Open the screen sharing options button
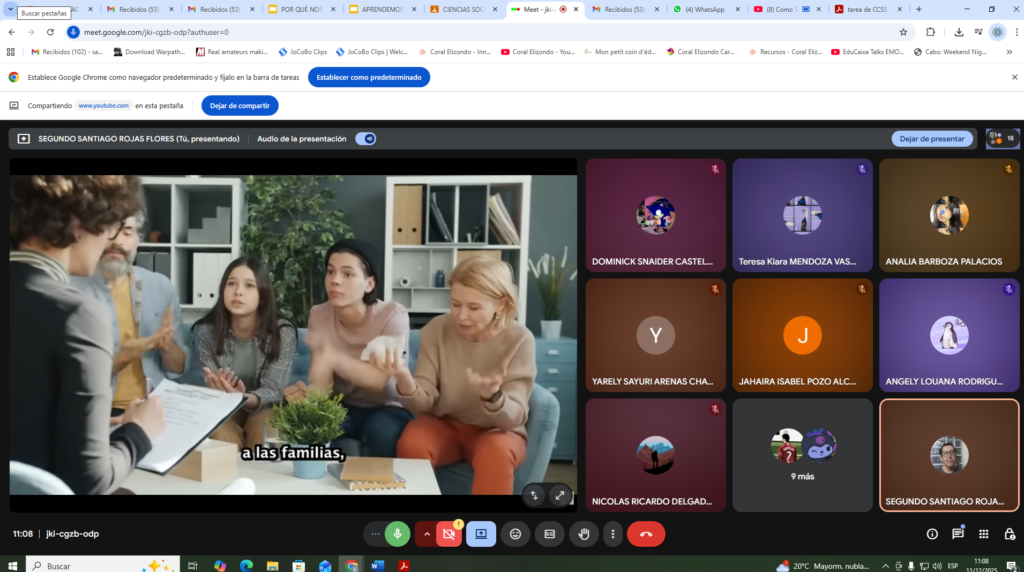 [x=481, y=534]
